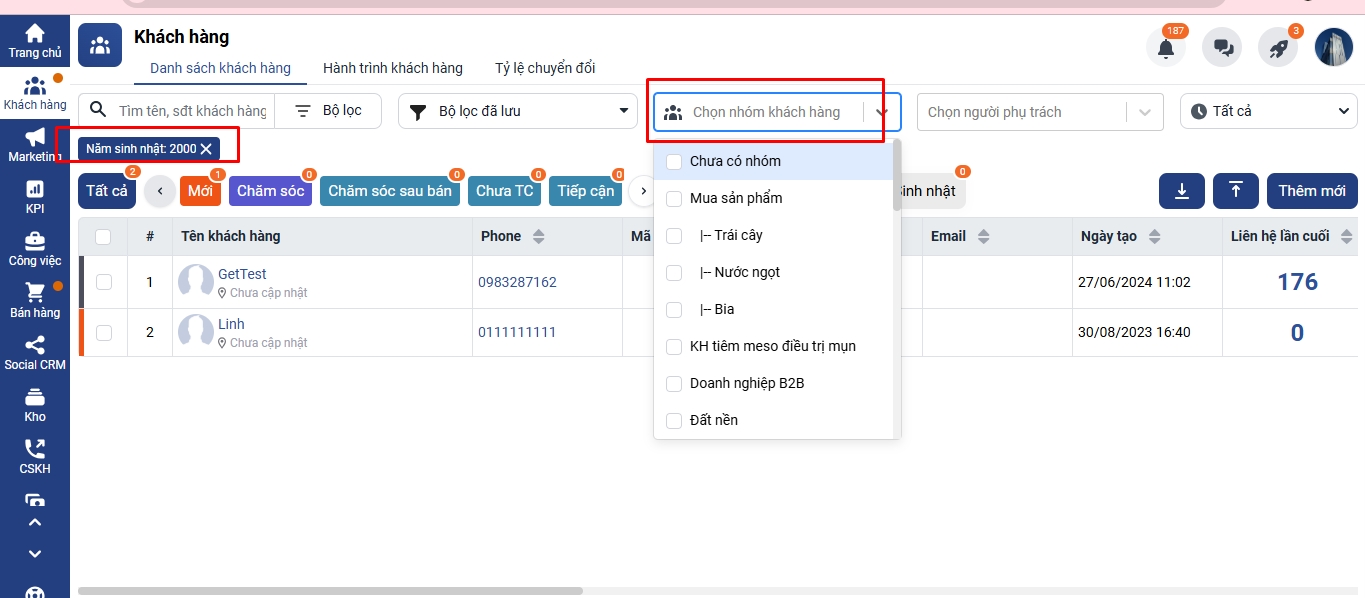This screenshot has width=1365, height=598.
Task: Open Social CRM in sidebar
Action: [x=35, y=353]
